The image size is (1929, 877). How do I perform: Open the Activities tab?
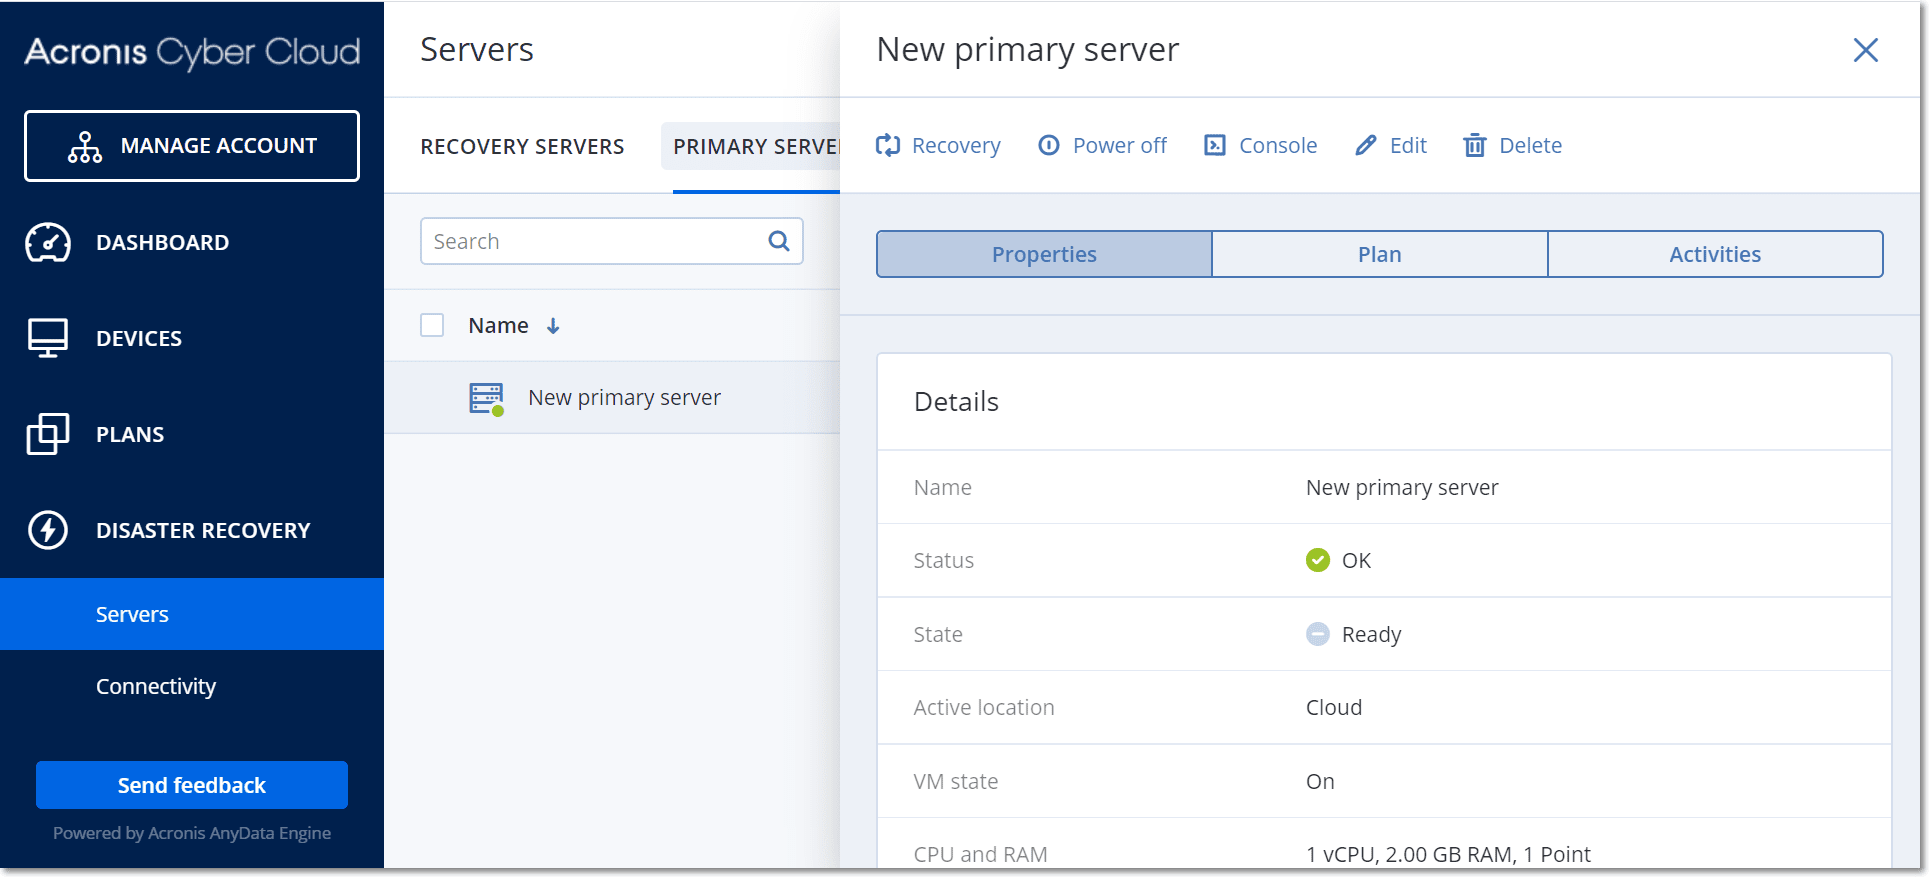[1715, 254]
